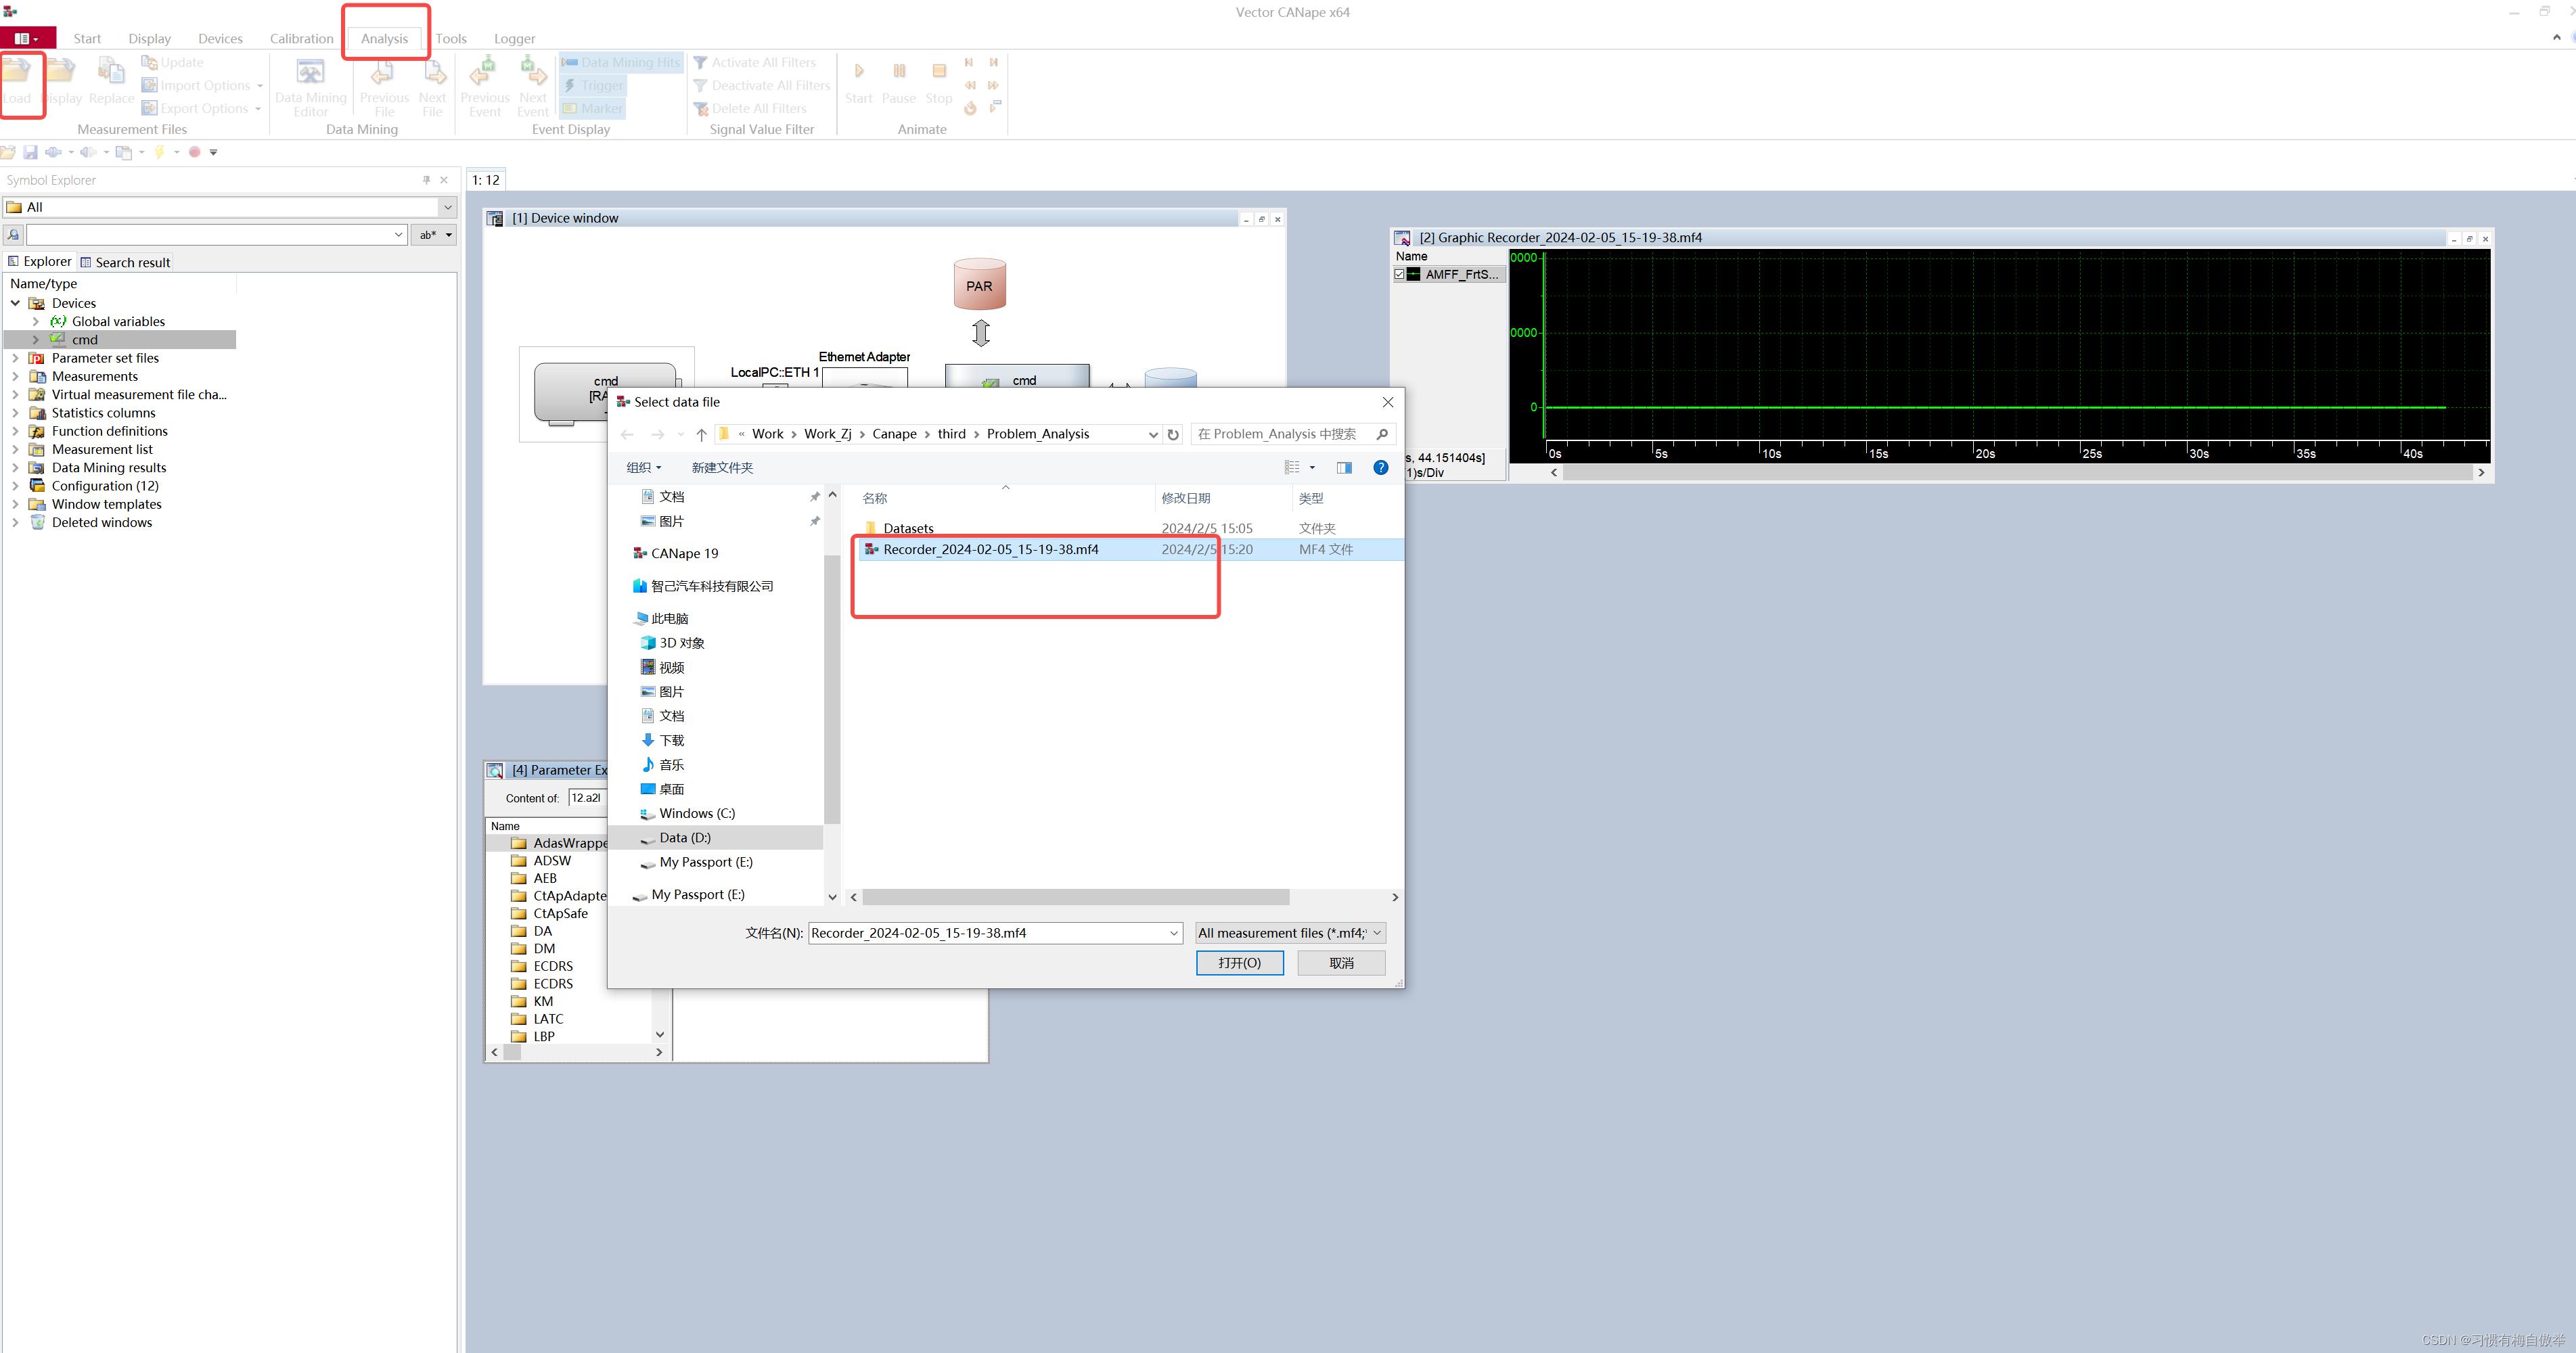The height and width of the screenshot is (1353, 2576).
Task: Open the Tools ribbon menu
Action: coord(451,38)
